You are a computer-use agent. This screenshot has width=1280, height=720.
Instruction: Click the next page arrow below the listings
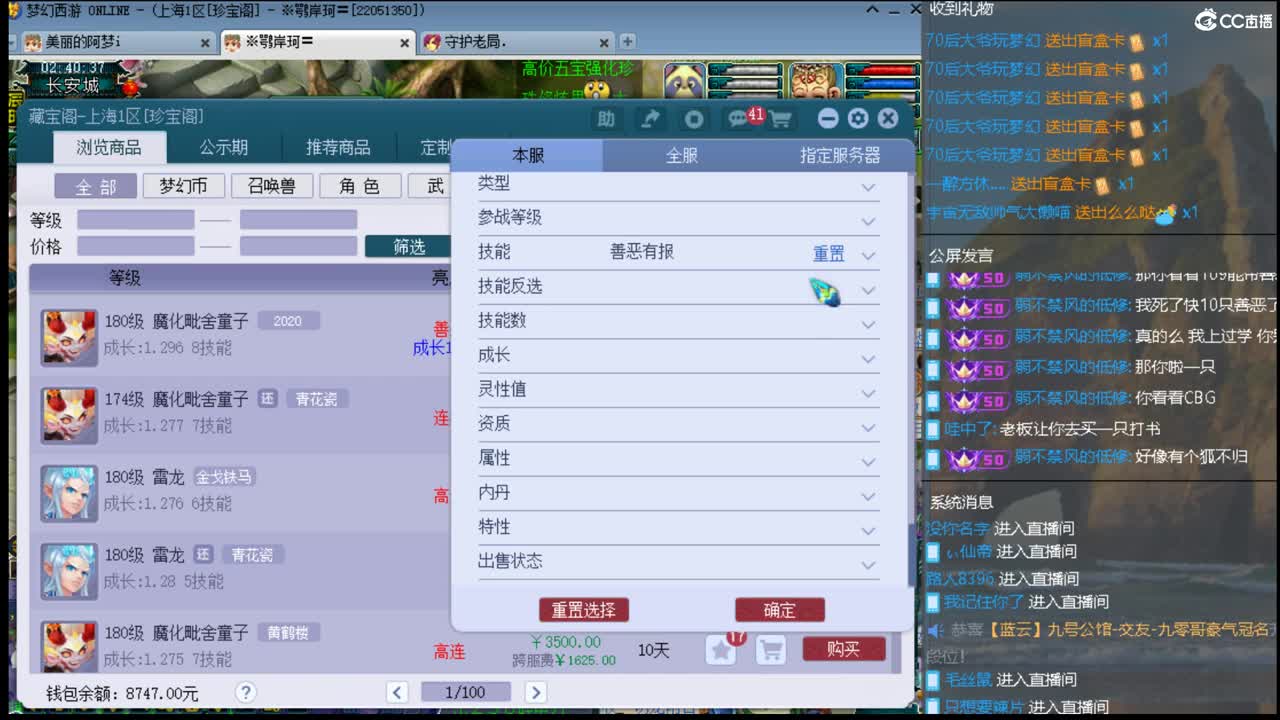pyautogui.click(x=536, y=691)
